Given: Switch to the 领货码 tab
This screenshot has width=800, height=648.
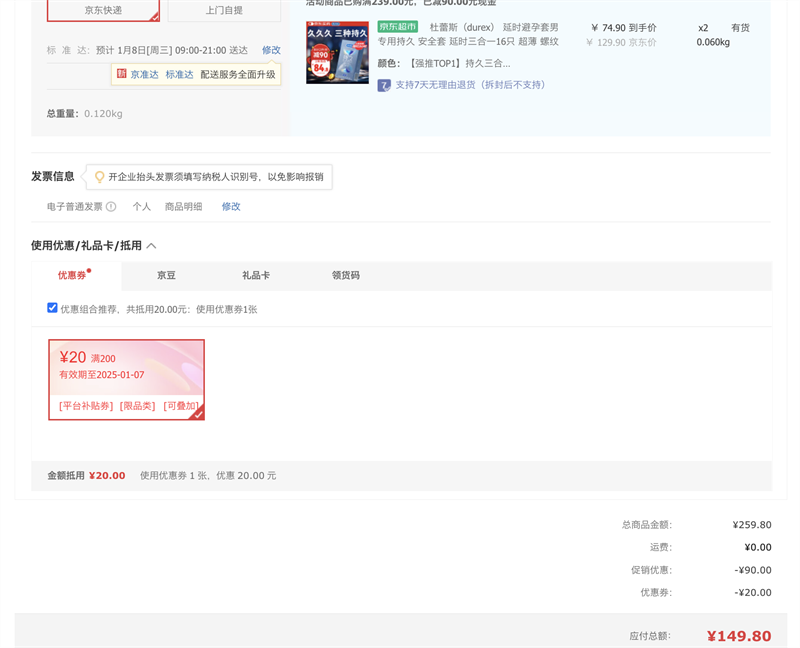Looking at the screenshot, I should pos(346,276).
